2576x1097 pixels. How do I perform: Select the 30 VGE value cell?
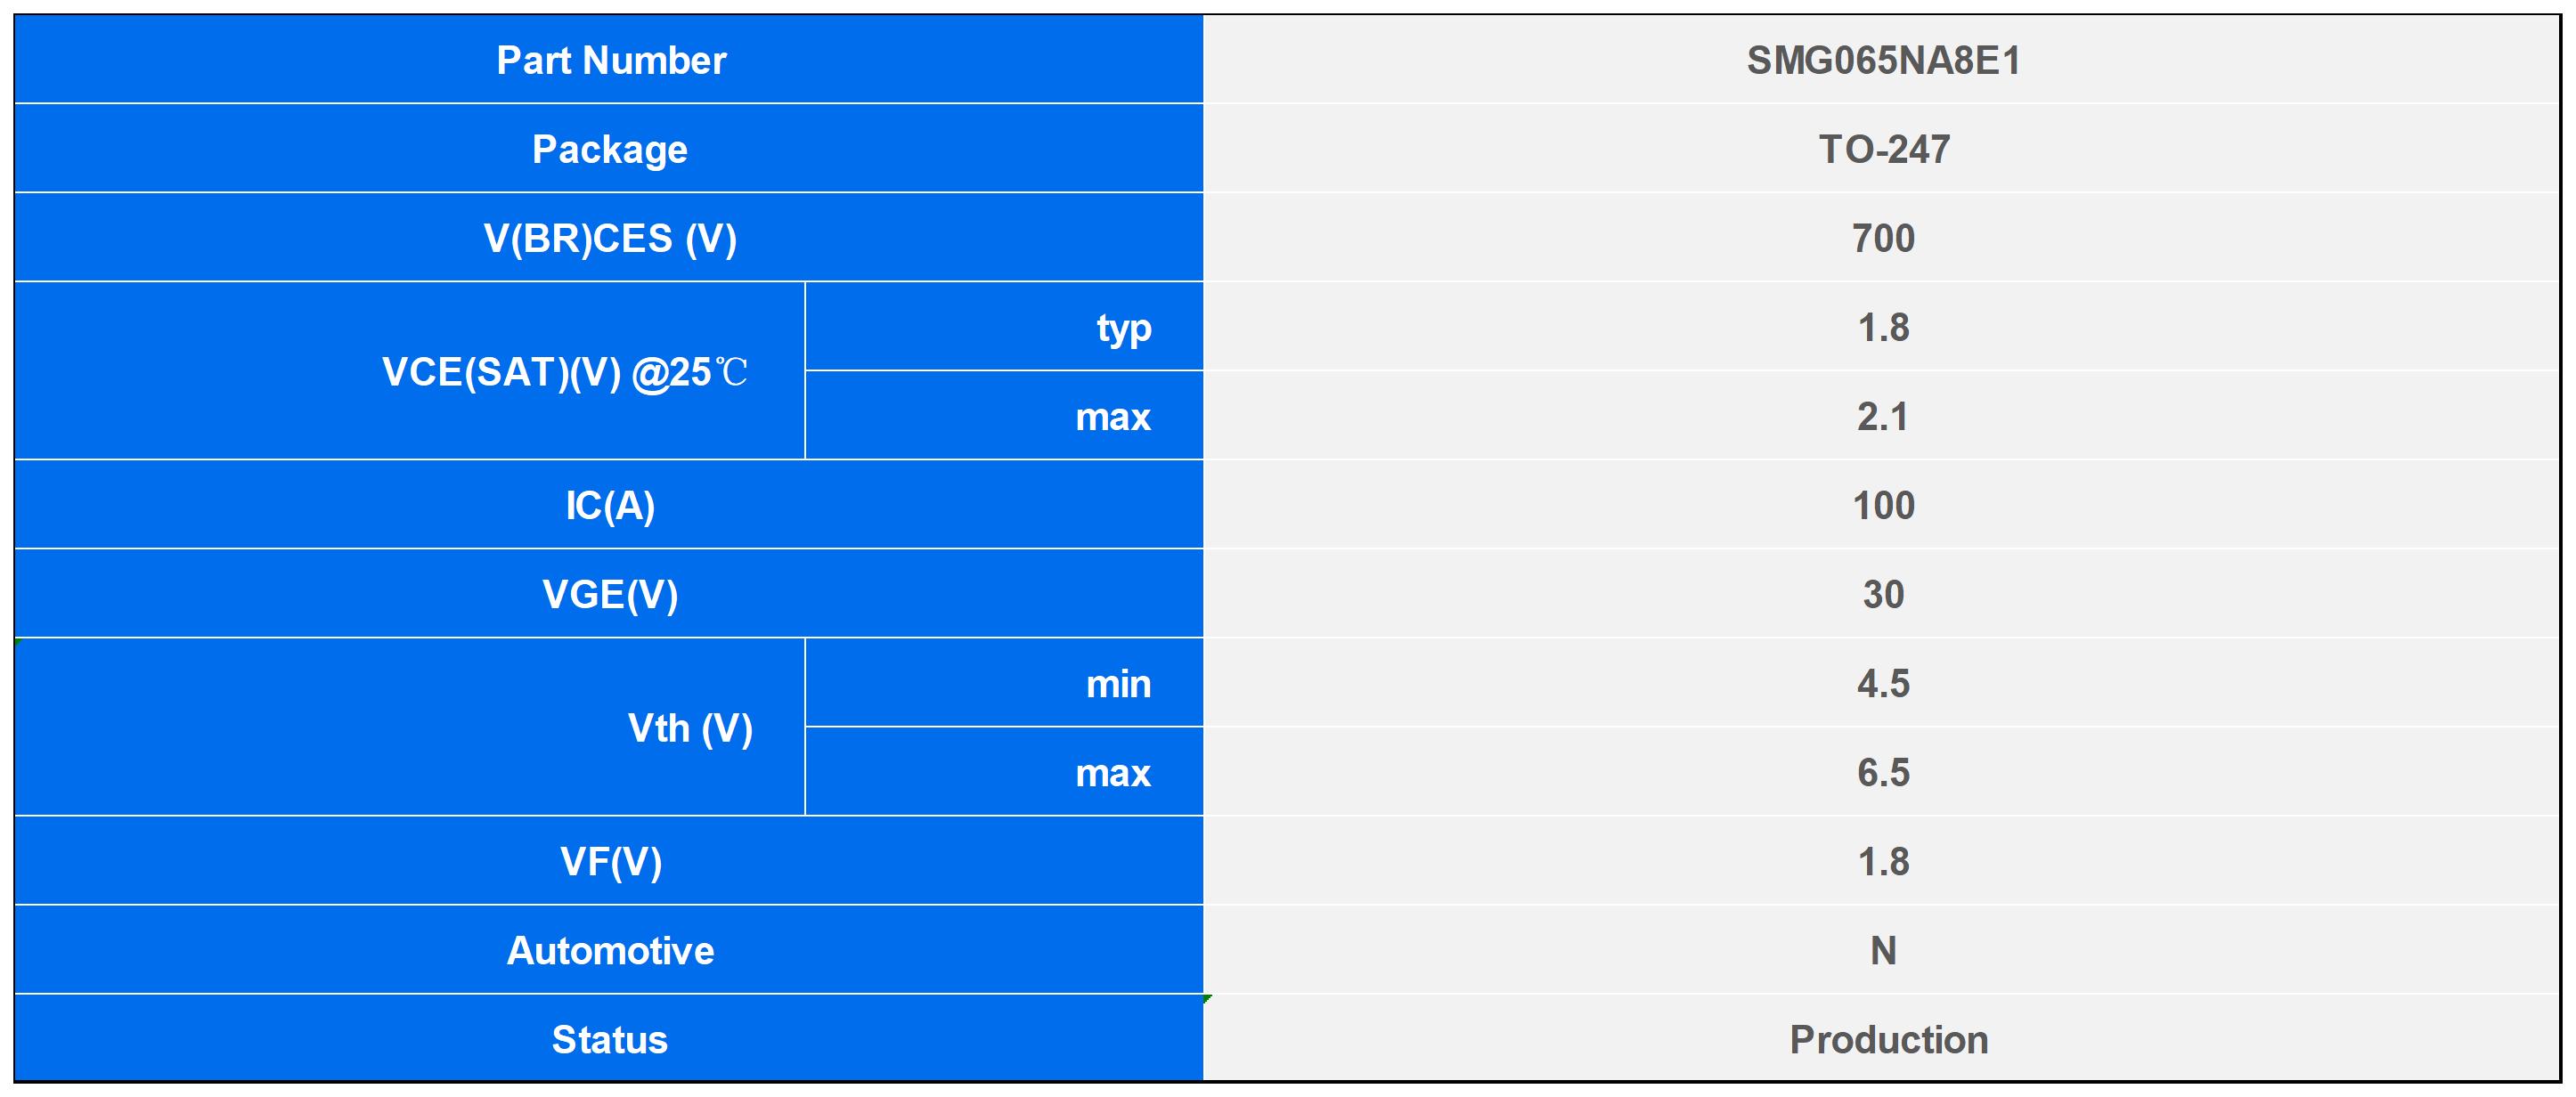coord(1882,595)
